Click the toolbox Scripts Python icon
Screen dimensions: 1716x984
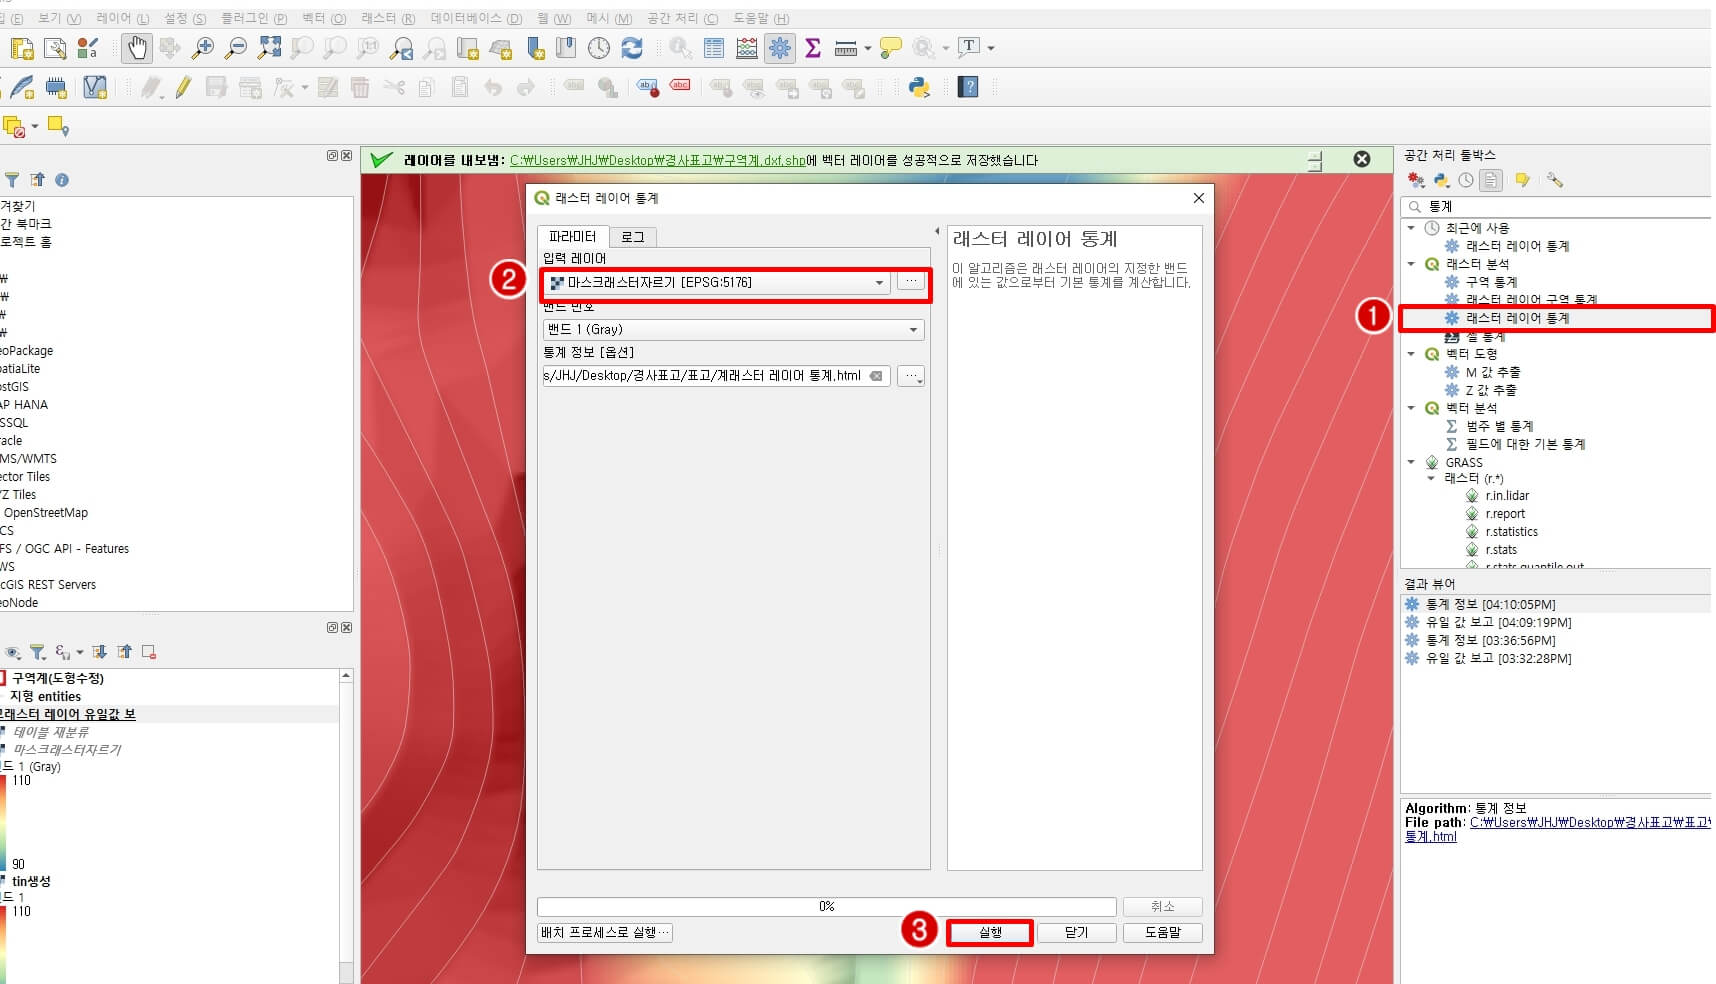pos(1441,180)
